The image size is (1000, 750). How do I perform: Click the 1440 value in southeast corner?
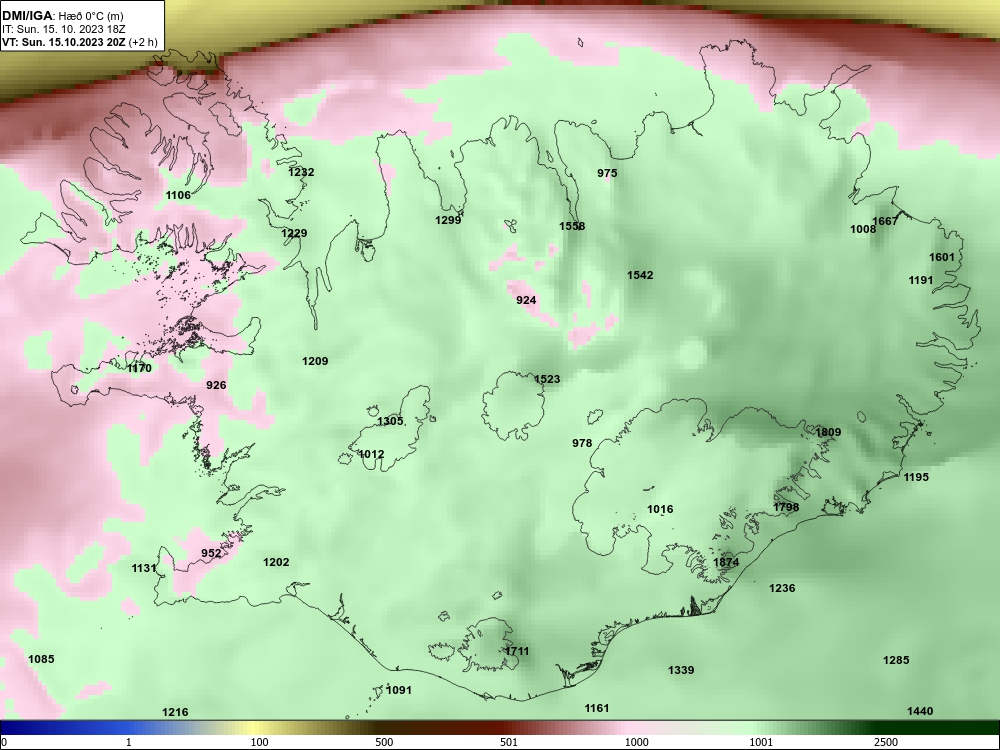tap(920, 712)
